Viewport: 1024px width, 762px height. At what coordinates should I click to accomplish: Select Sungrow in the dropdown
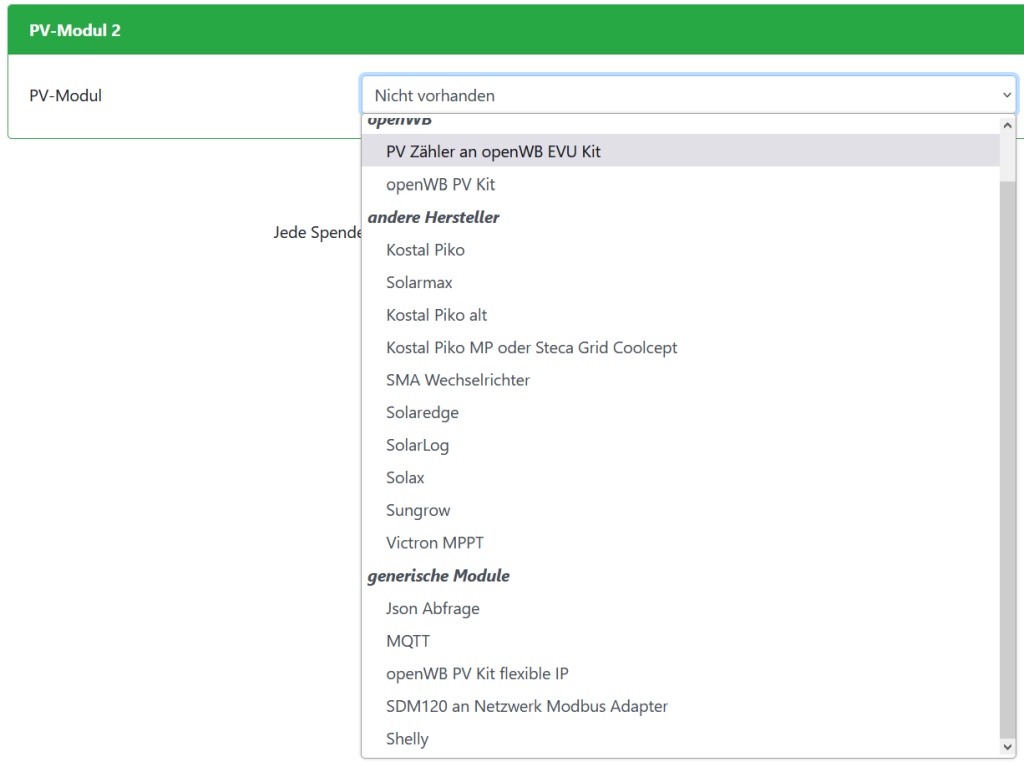(x=418, y=511)
